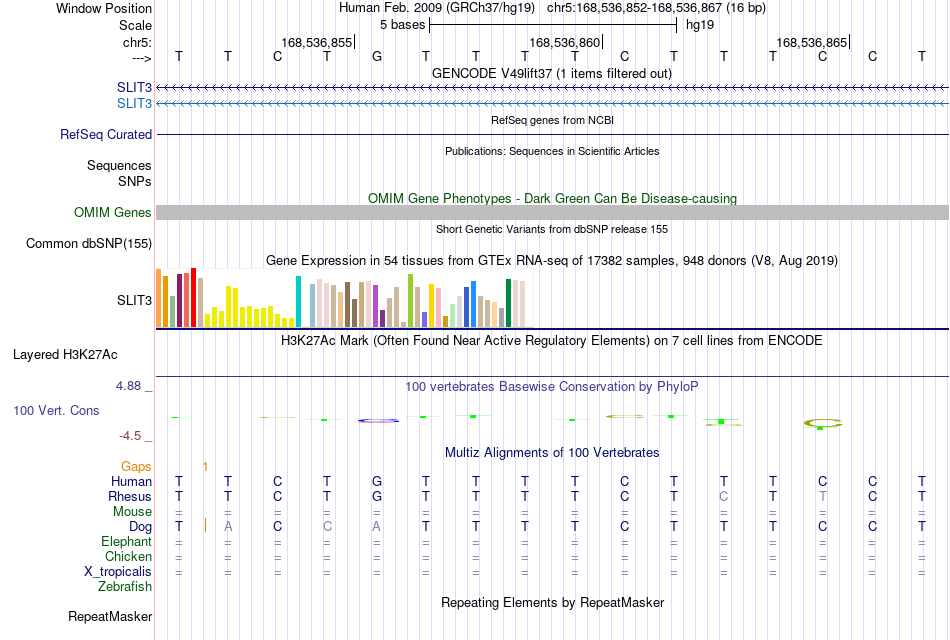Click the orange Gaps count 1
The height and width of the screenshot is (640, 950).
point(205,467)
